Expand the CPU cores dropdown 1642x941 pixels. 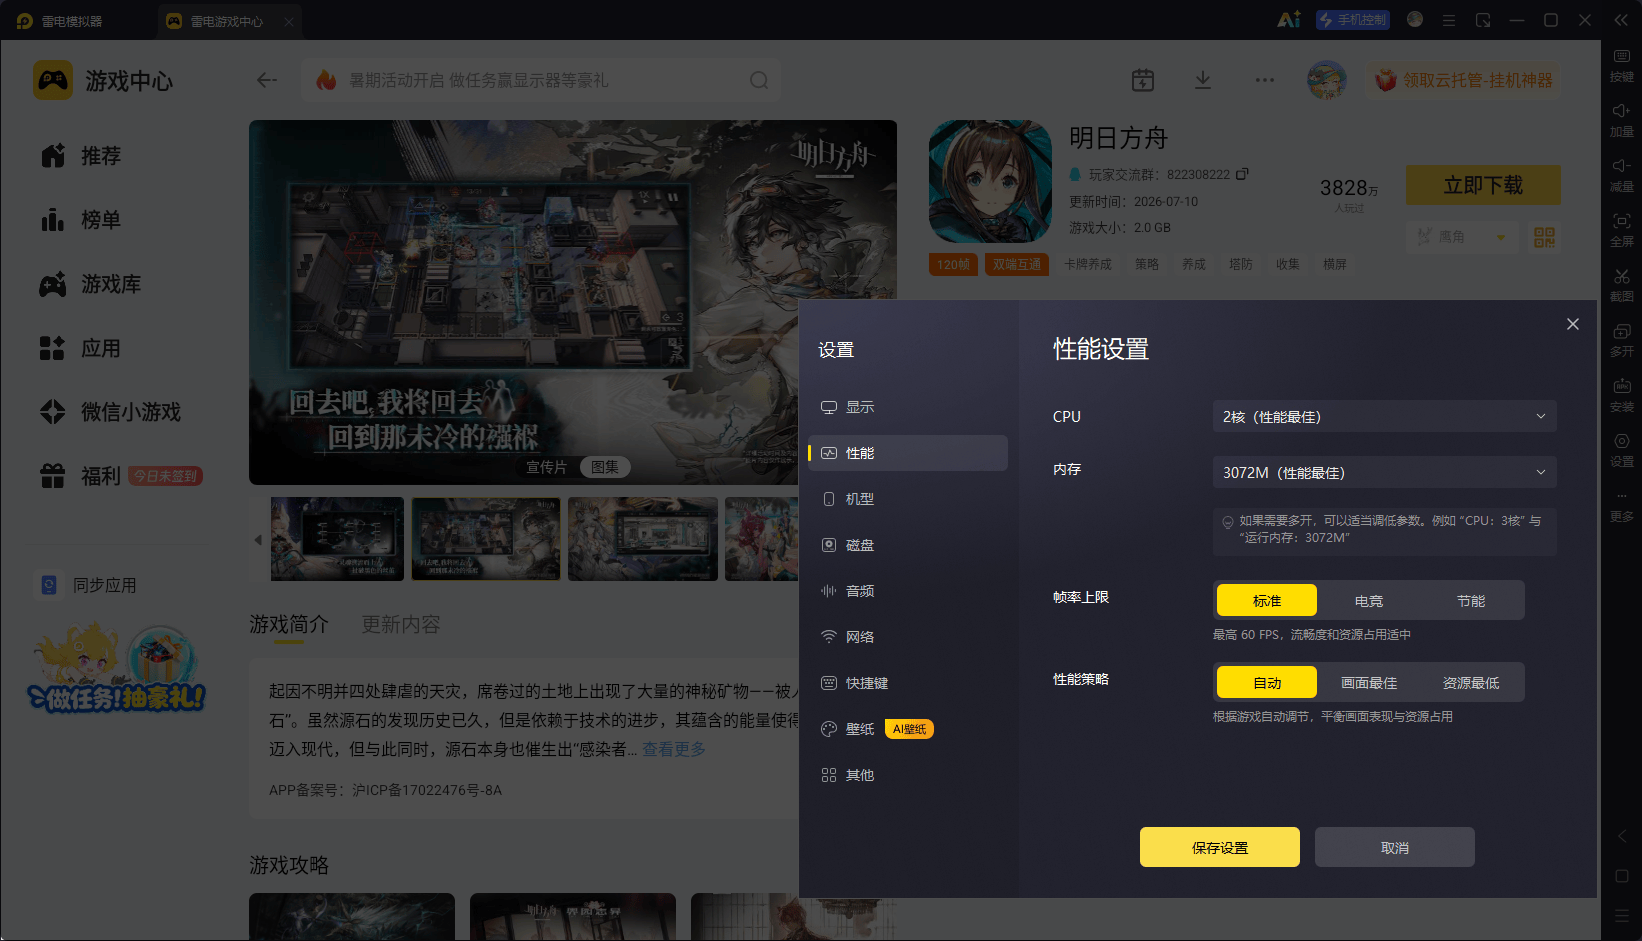click(x=1385, y=417)
